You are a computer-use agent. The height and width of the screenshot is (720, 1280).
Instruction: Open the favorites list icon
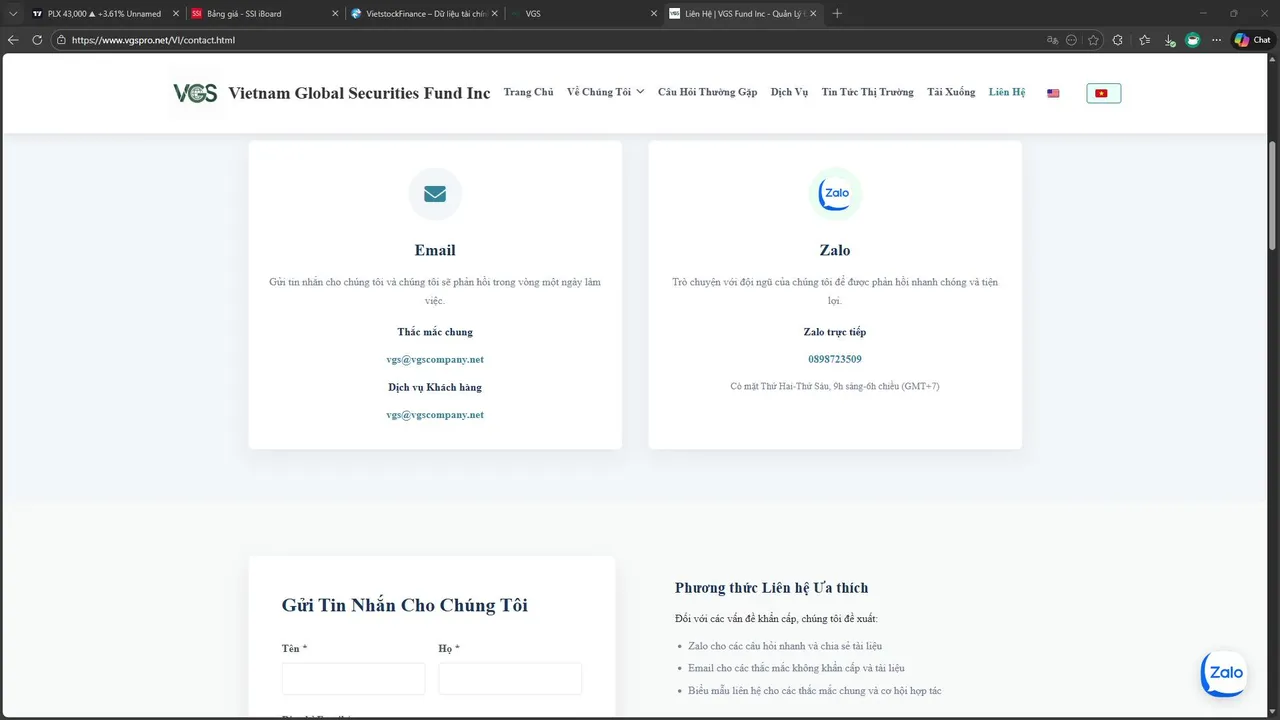pos(1144,40)
